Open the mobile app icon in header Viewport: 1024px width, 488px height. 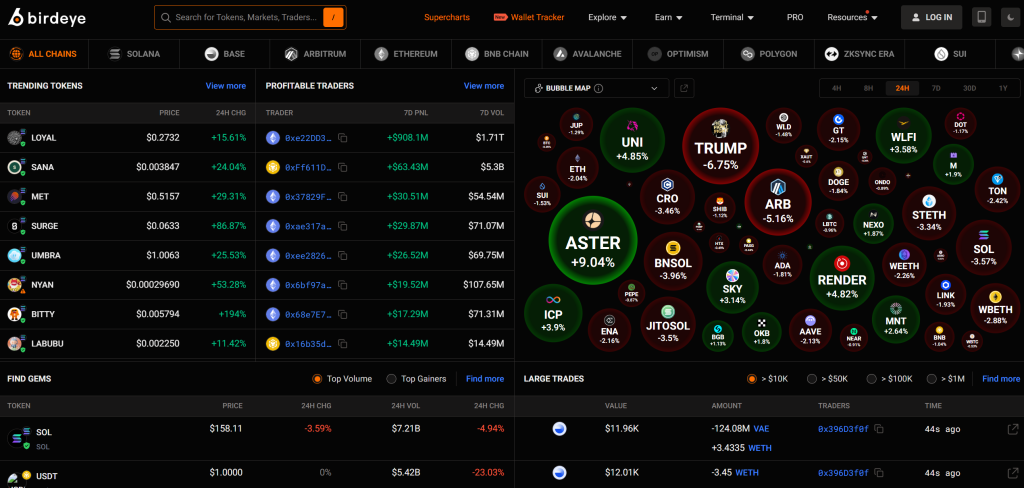(981, 17)
